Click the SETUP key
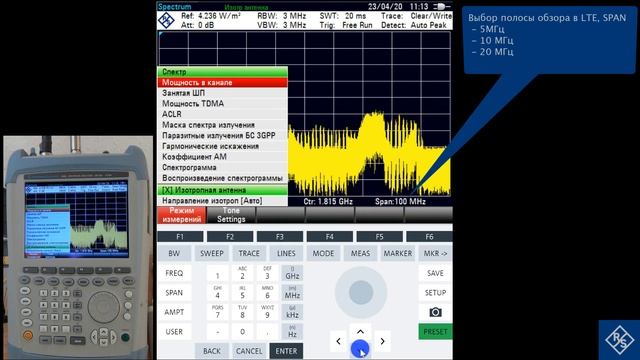Screen dimensions: 640x360 coord(435,293)
